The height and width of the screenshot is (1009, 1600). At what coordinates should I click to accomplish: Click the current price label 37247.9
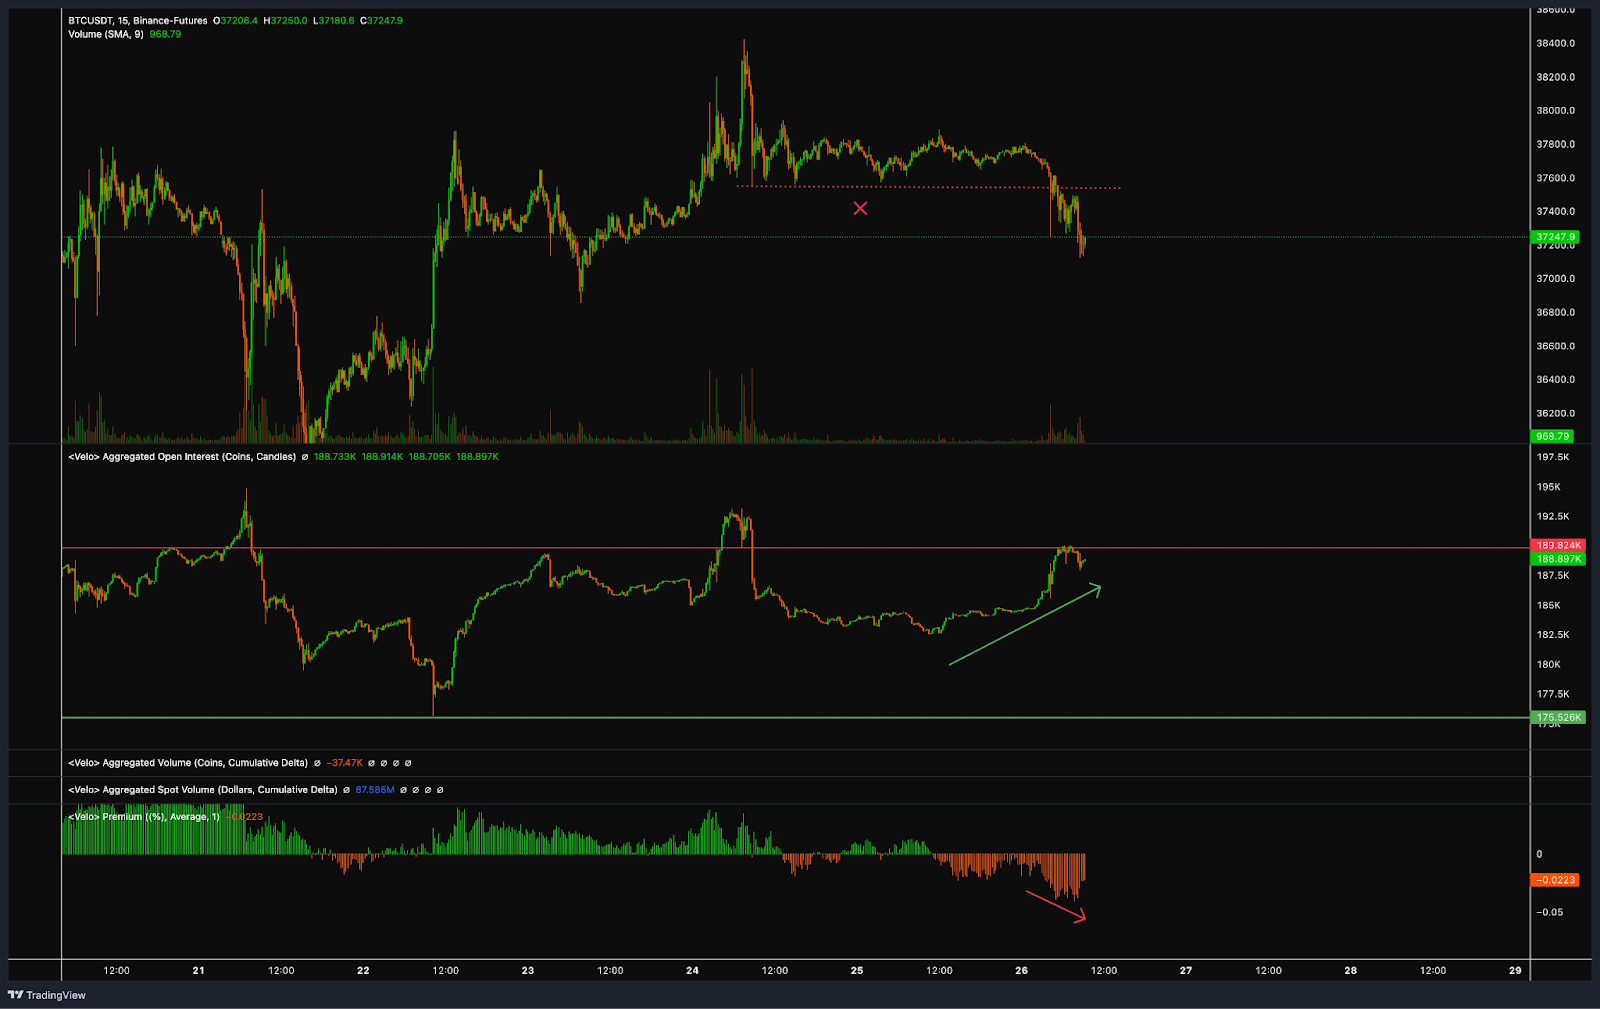click(1555, 237)
